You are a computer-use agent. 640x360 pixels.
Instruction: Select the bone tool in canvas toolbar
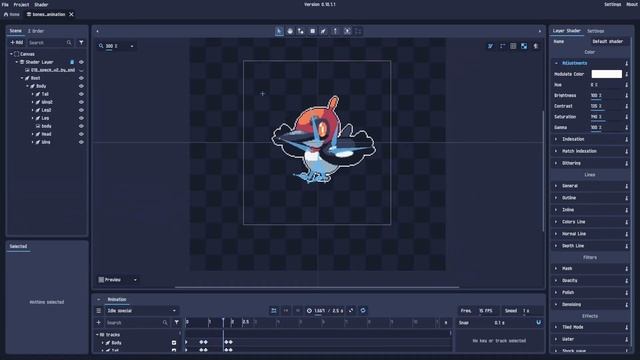tap(323, 31)
